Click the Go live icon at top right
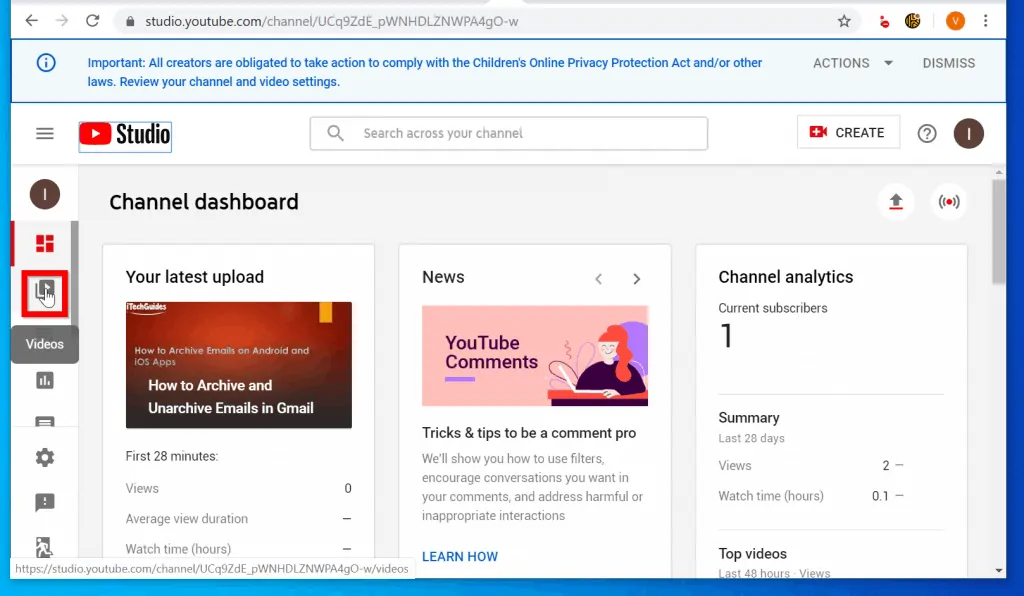The width and height of the screenshot is (1024, 596). [948, 201]
